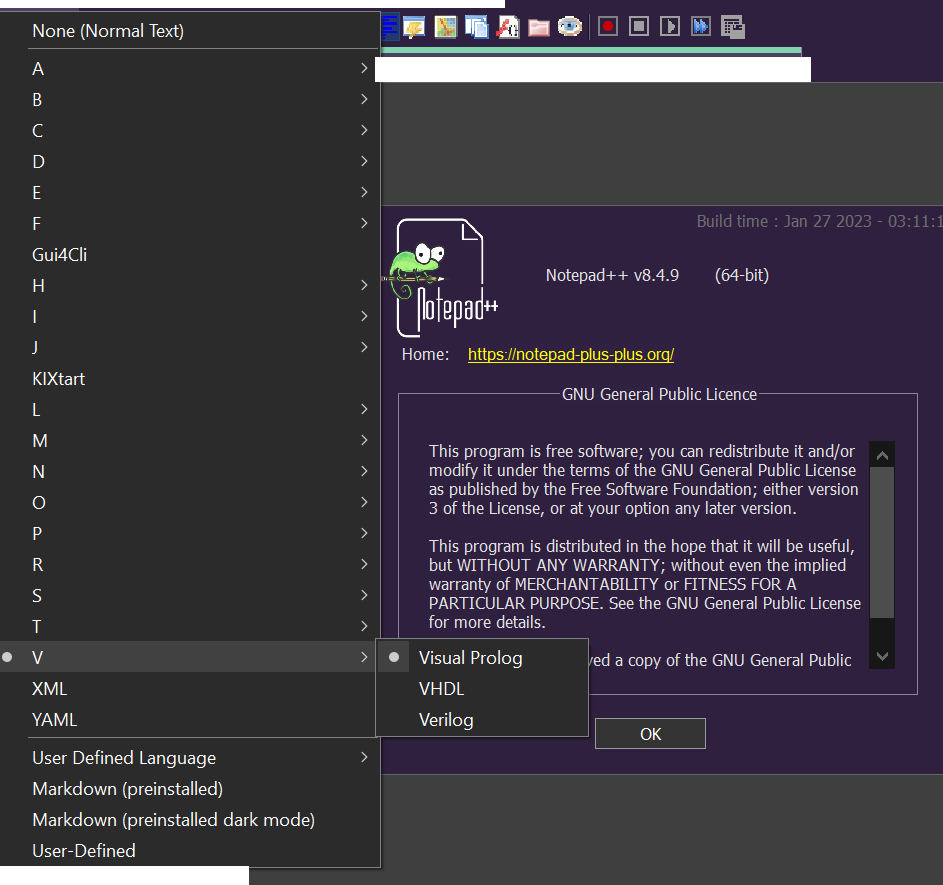943x885 pixels.
Task: Toggle the Document List toolbar icon
Action: pyautogui.click(x=476, y=27)
